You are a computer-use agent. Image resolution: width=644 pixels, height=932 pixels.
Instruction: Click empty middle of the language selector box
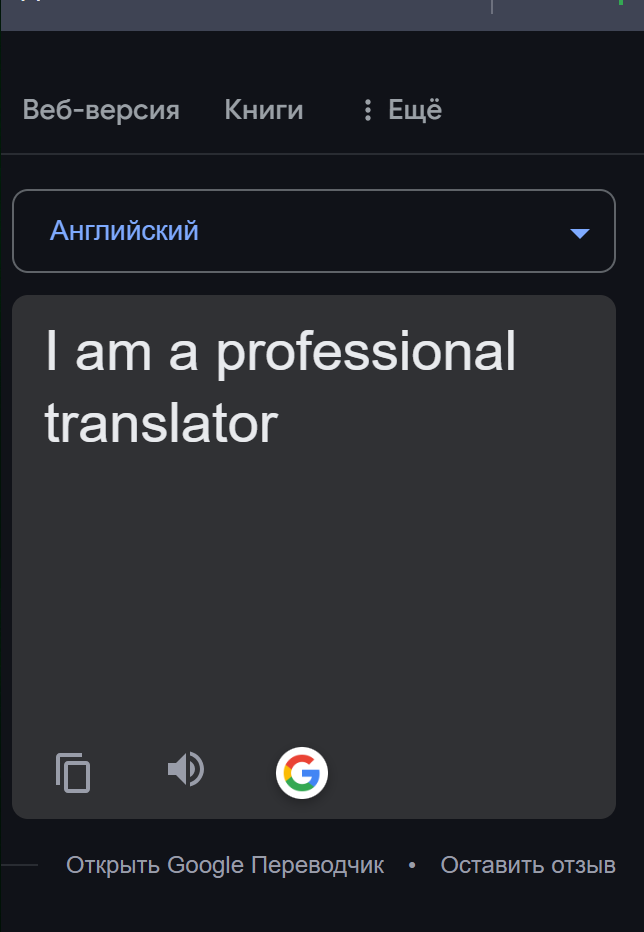tap(380, 231)
